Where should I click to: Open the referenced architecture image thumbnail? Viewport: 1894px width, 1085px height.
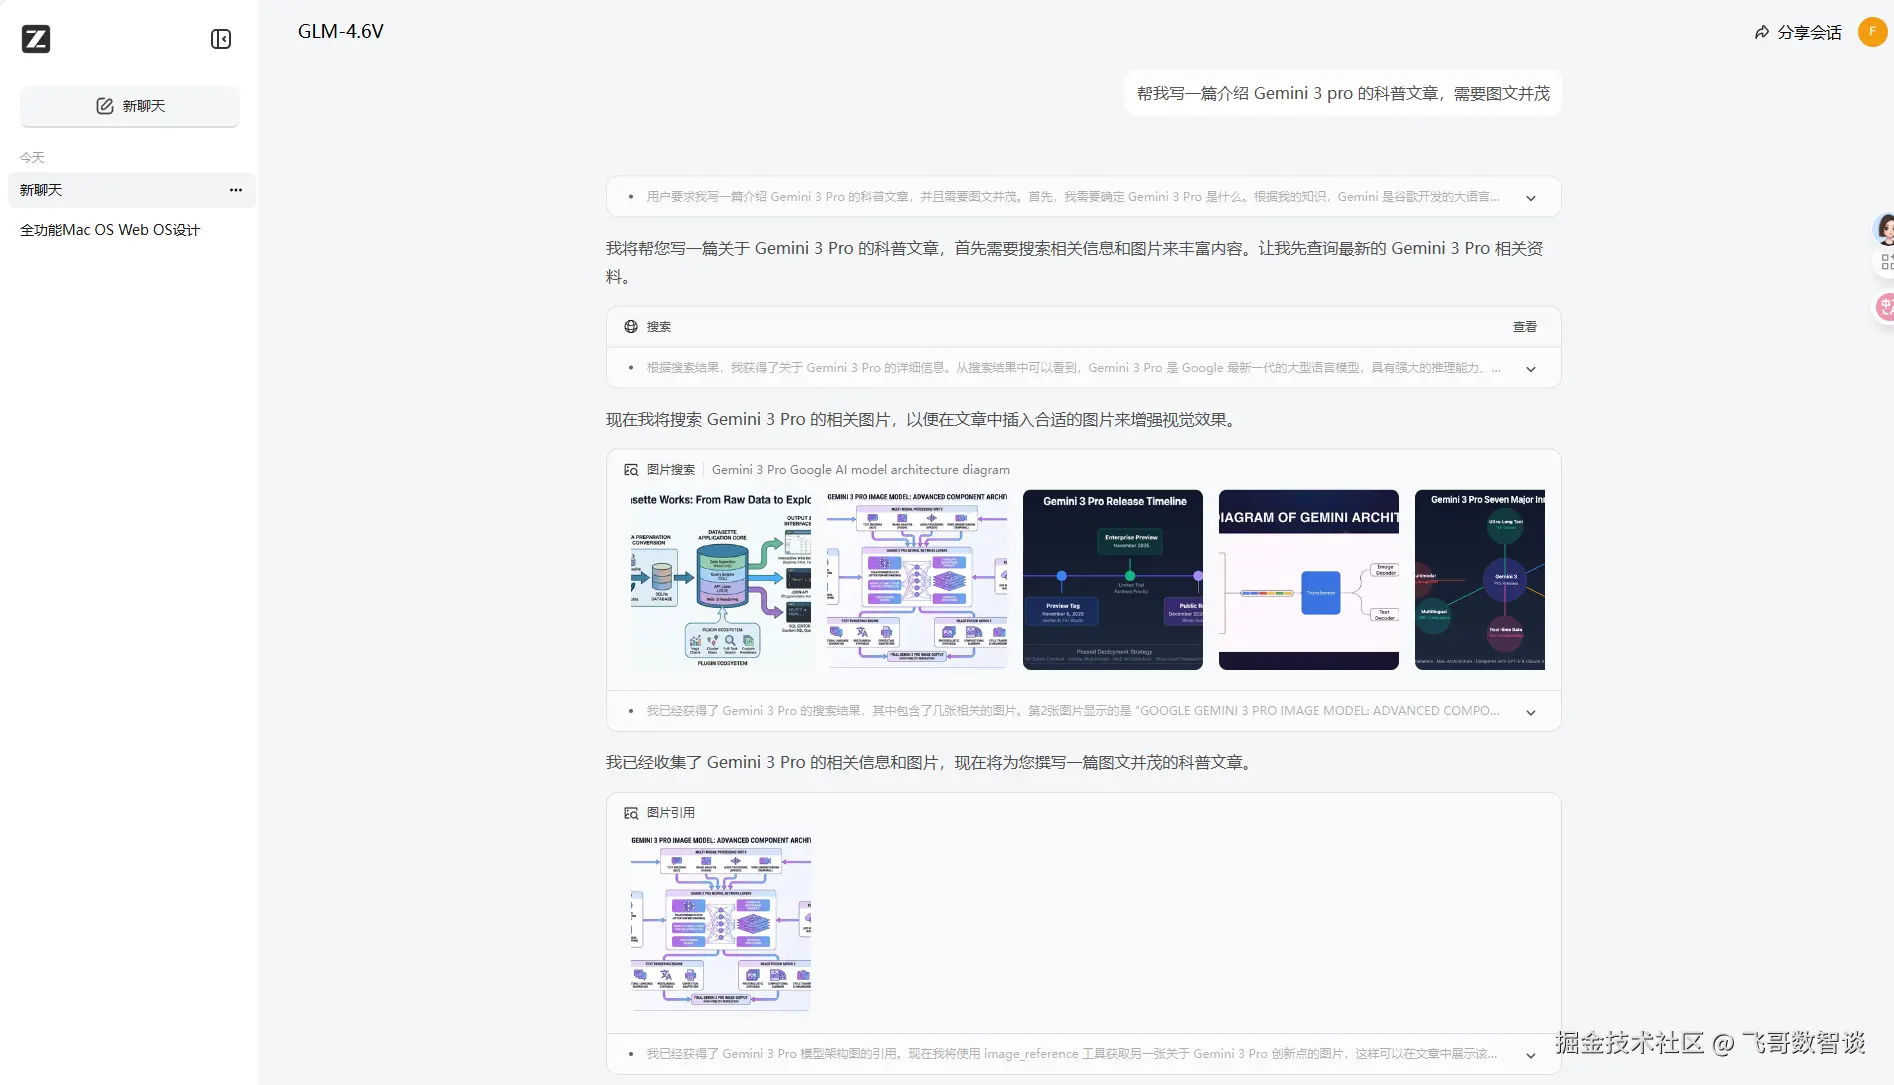(721, 923)
